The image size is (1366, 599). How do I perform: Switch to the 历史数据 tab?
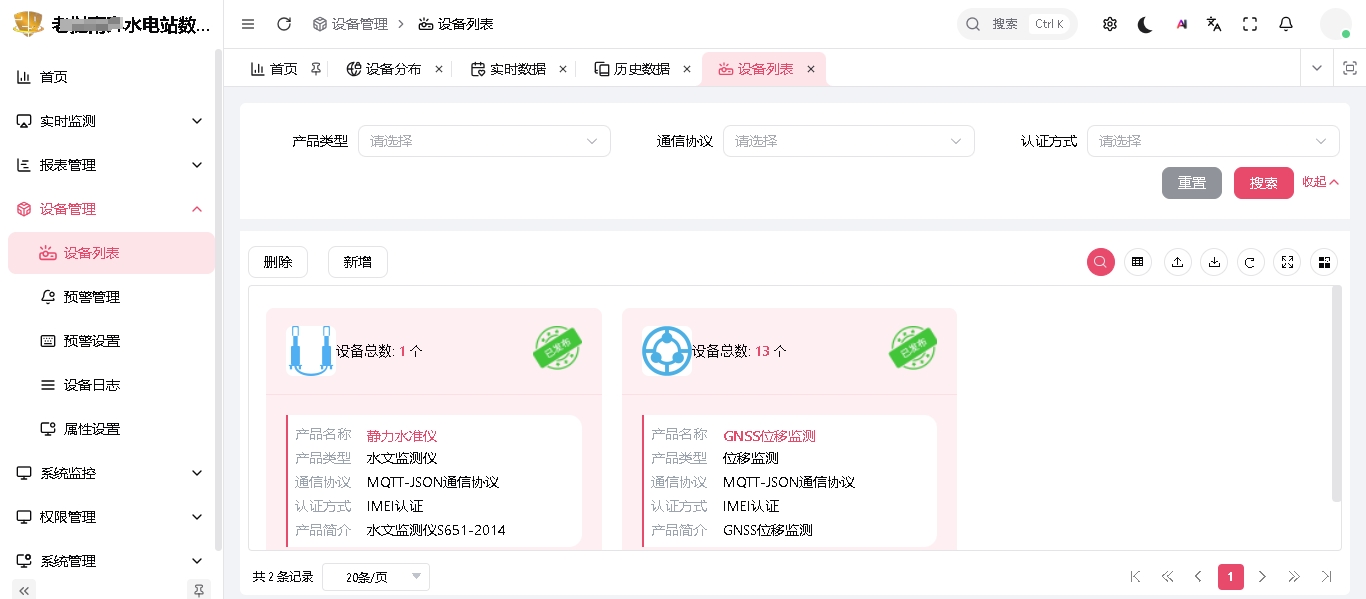pyautogui.click(x=641, y=69)
